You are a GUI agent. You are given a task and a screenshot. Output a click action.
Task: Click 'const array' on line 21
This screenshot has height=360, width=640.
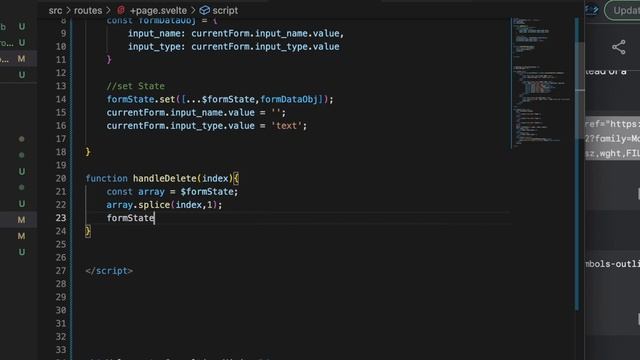[135, 191]
